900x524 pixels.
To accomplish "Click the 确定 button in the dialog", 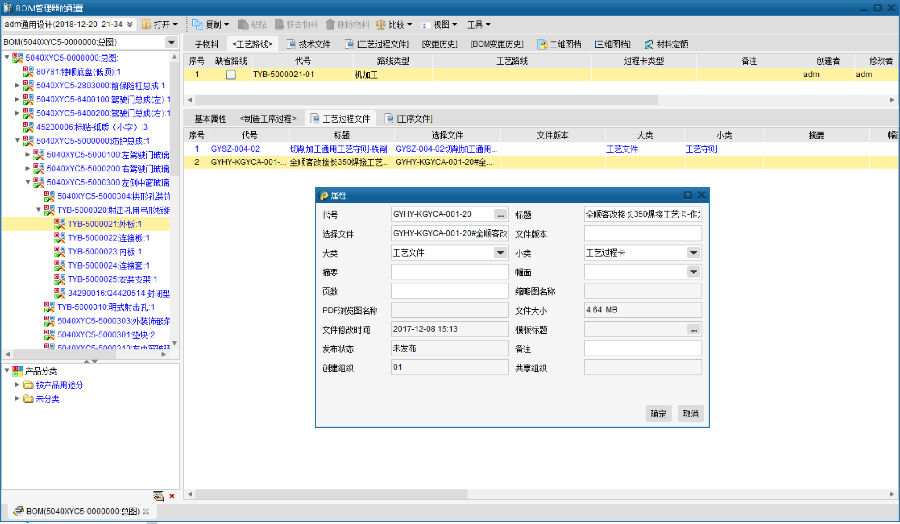I will 658,413.
